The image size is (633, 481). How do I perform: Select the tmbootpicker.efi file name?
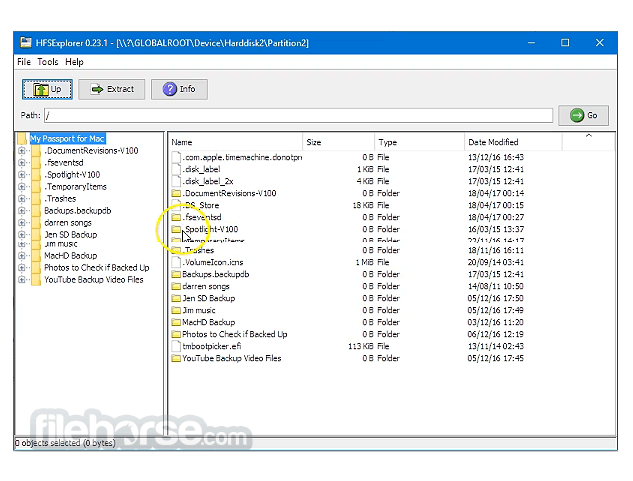click(x=212, y=346)
